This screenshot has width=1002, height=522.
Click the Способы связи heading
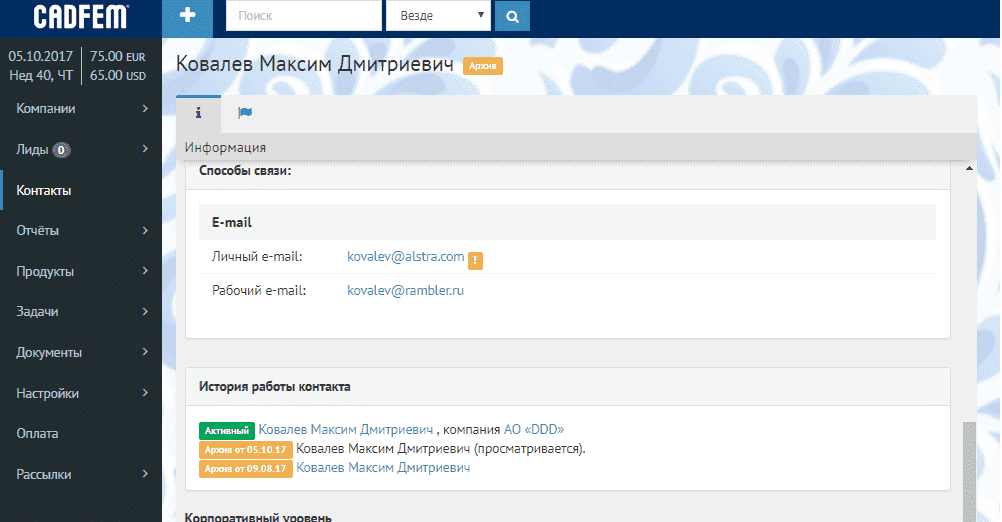pos(245,171)
